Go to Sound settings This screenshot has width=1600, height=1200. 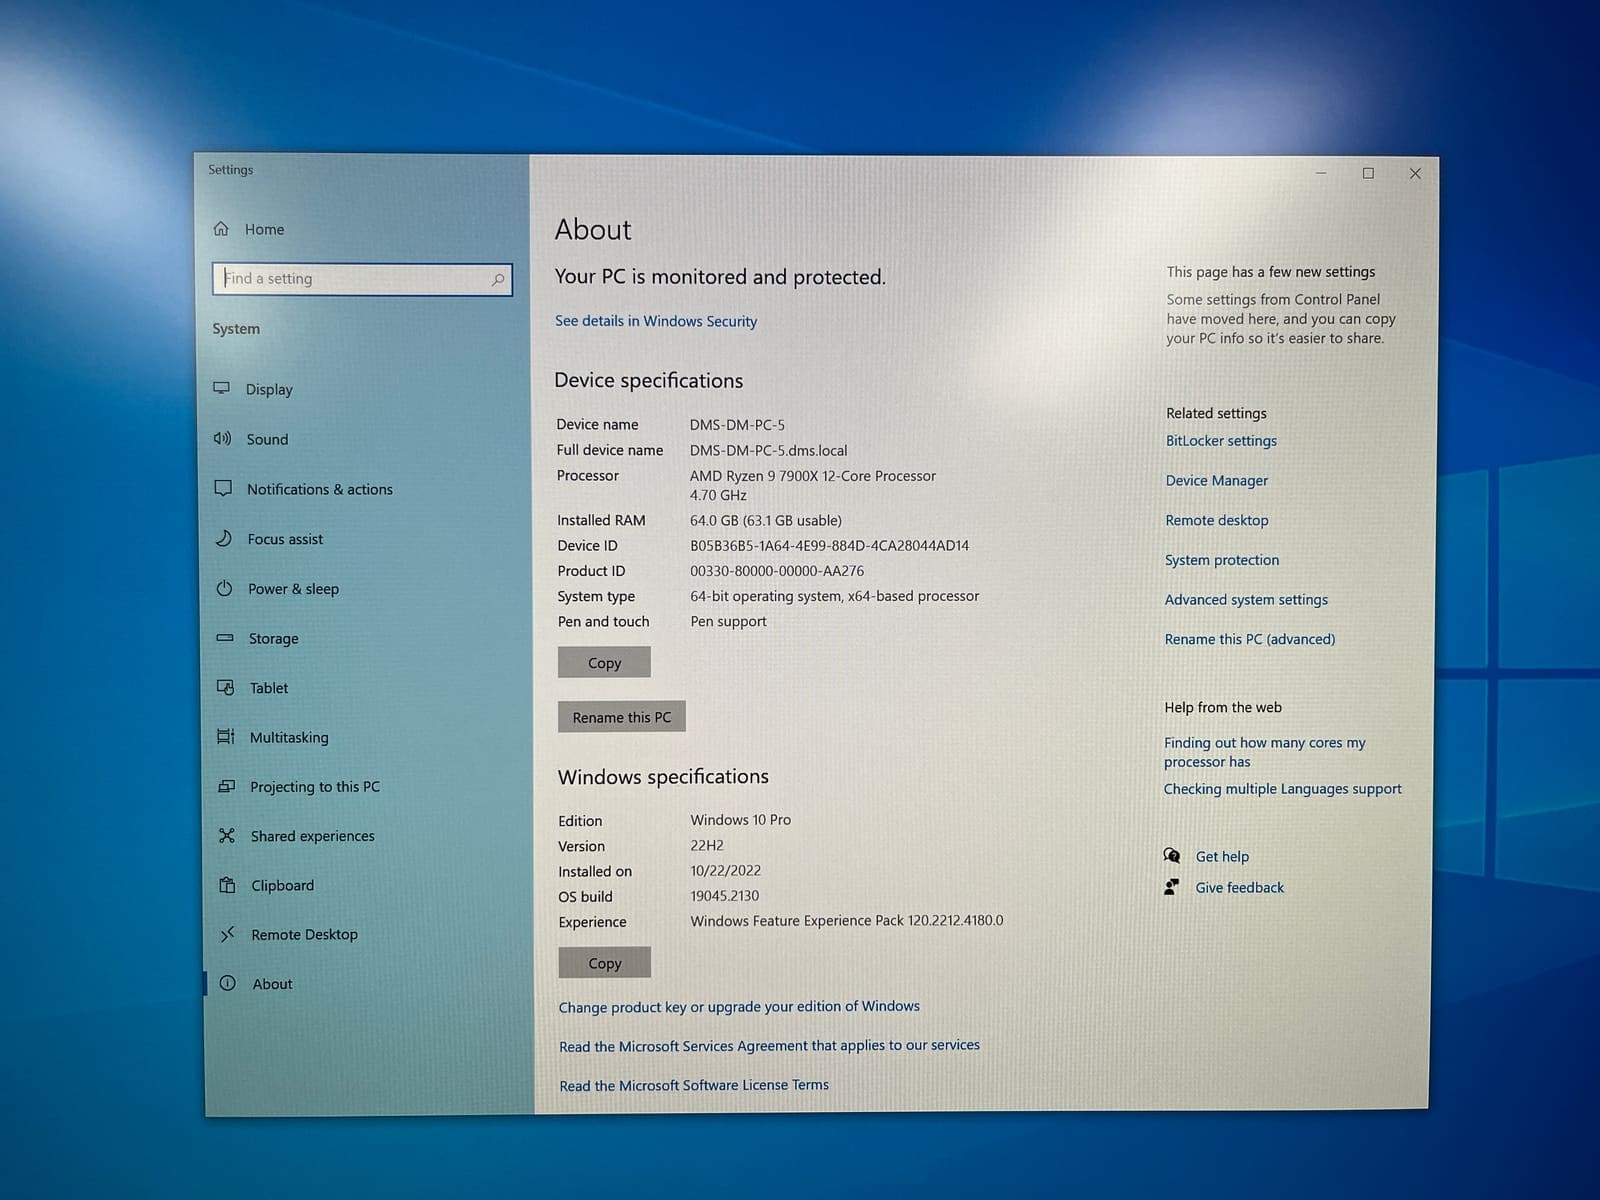[267, 439]
